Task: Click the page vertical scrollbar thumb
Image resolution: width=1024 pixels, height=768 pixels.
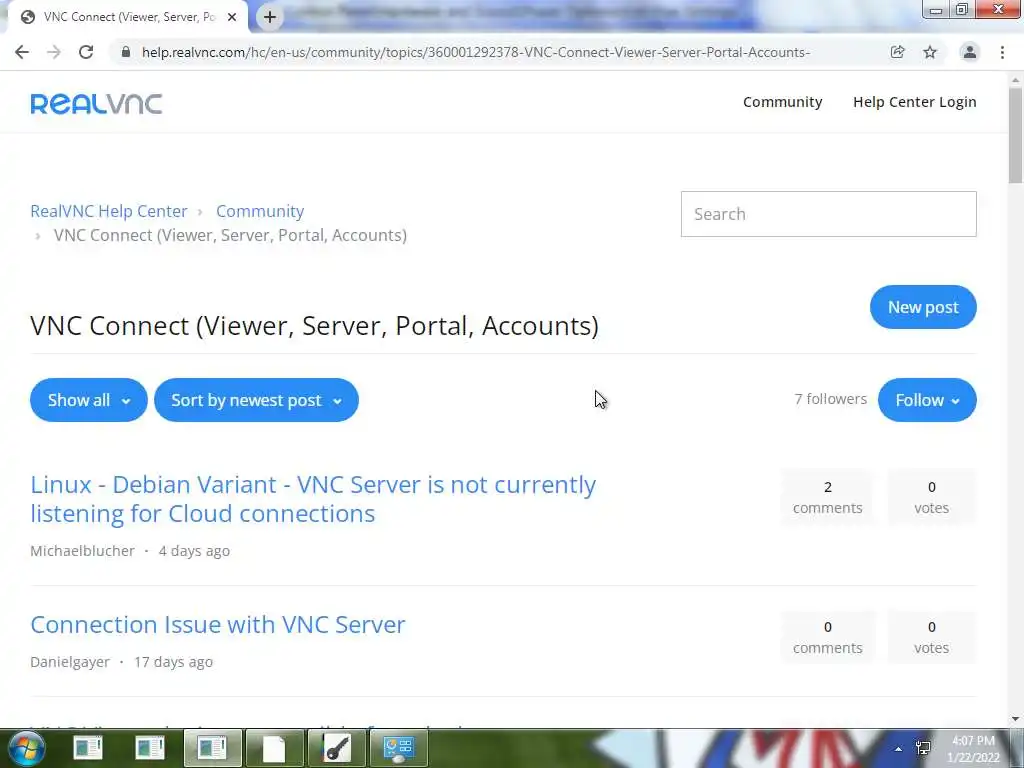Action: [x=1016, y=136]
